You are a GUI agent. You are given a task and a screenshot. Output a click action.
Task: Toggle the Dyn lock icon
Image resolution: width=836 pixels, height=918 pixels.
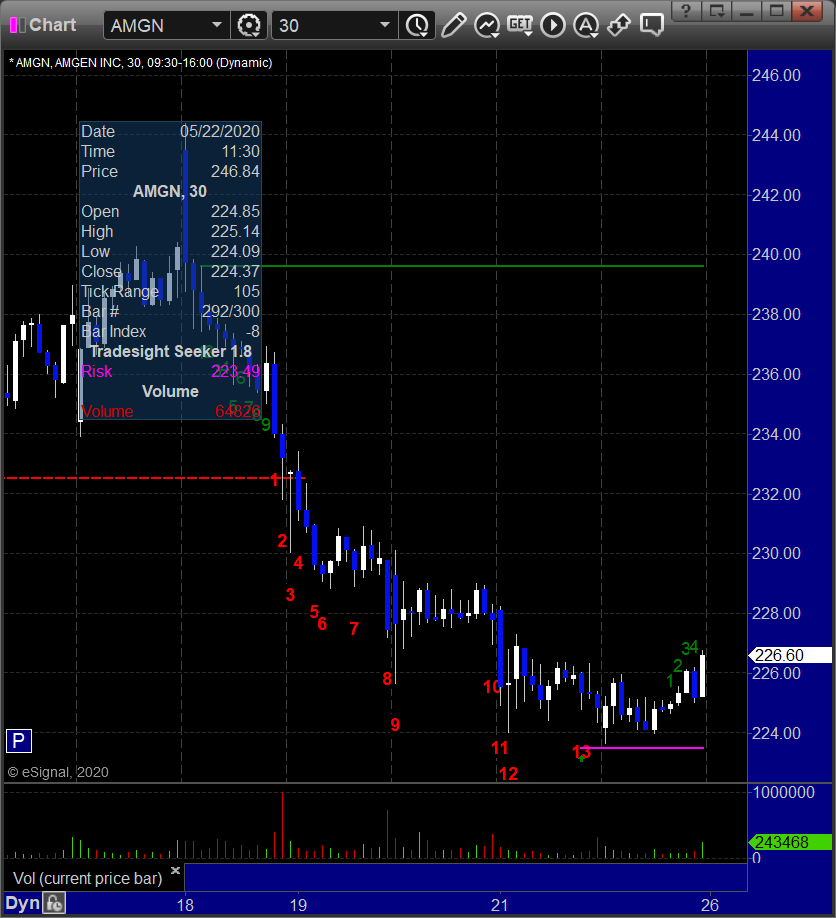(54, 903)
